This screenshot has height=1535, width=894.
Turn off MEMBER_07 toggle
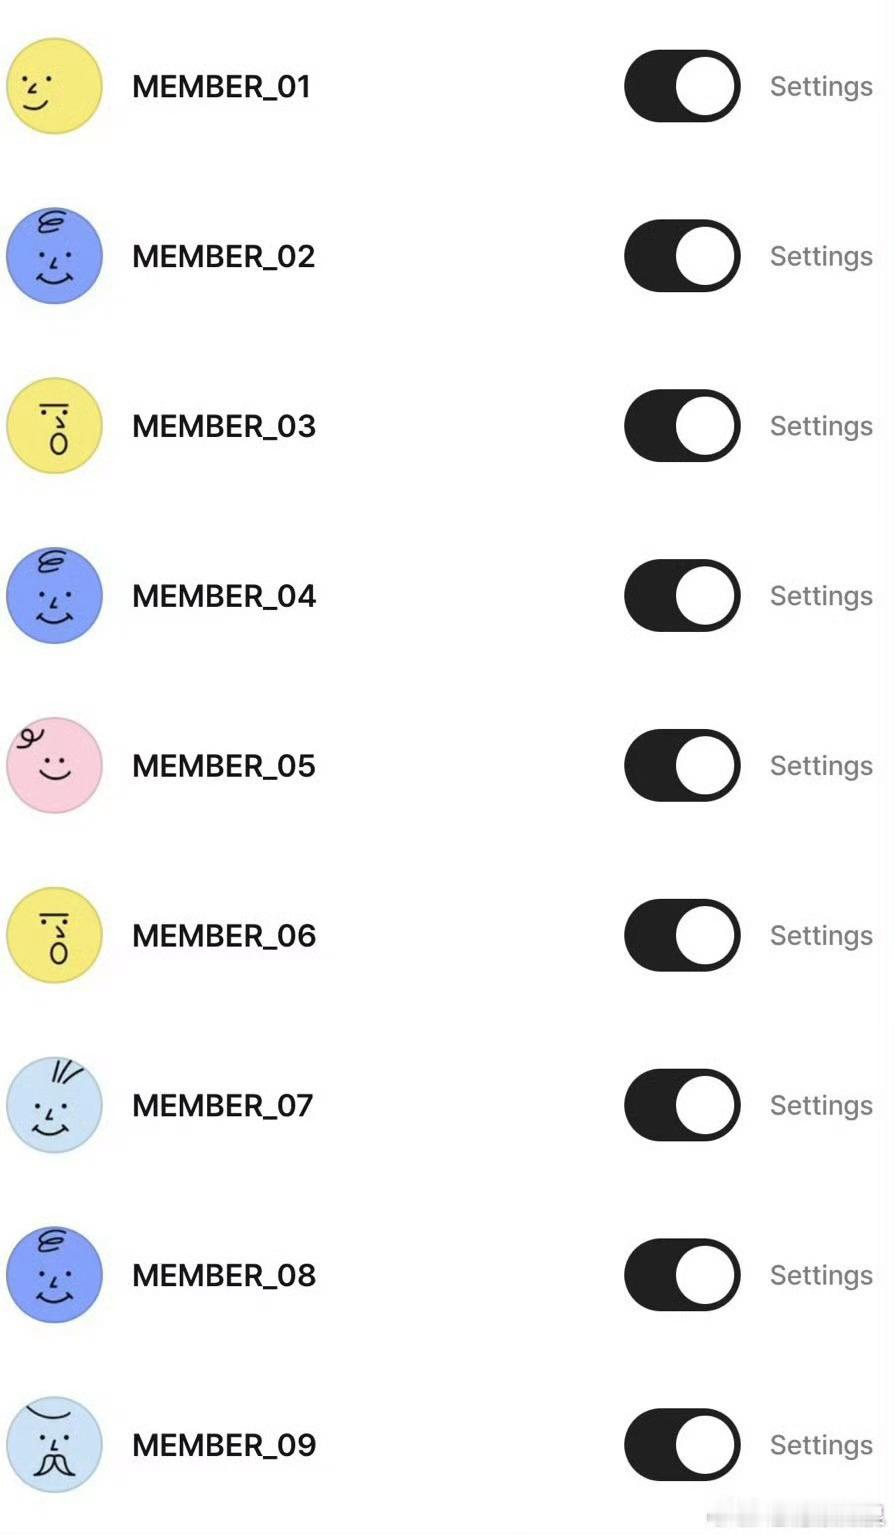pyautogui.click(x=682, y=1105)
